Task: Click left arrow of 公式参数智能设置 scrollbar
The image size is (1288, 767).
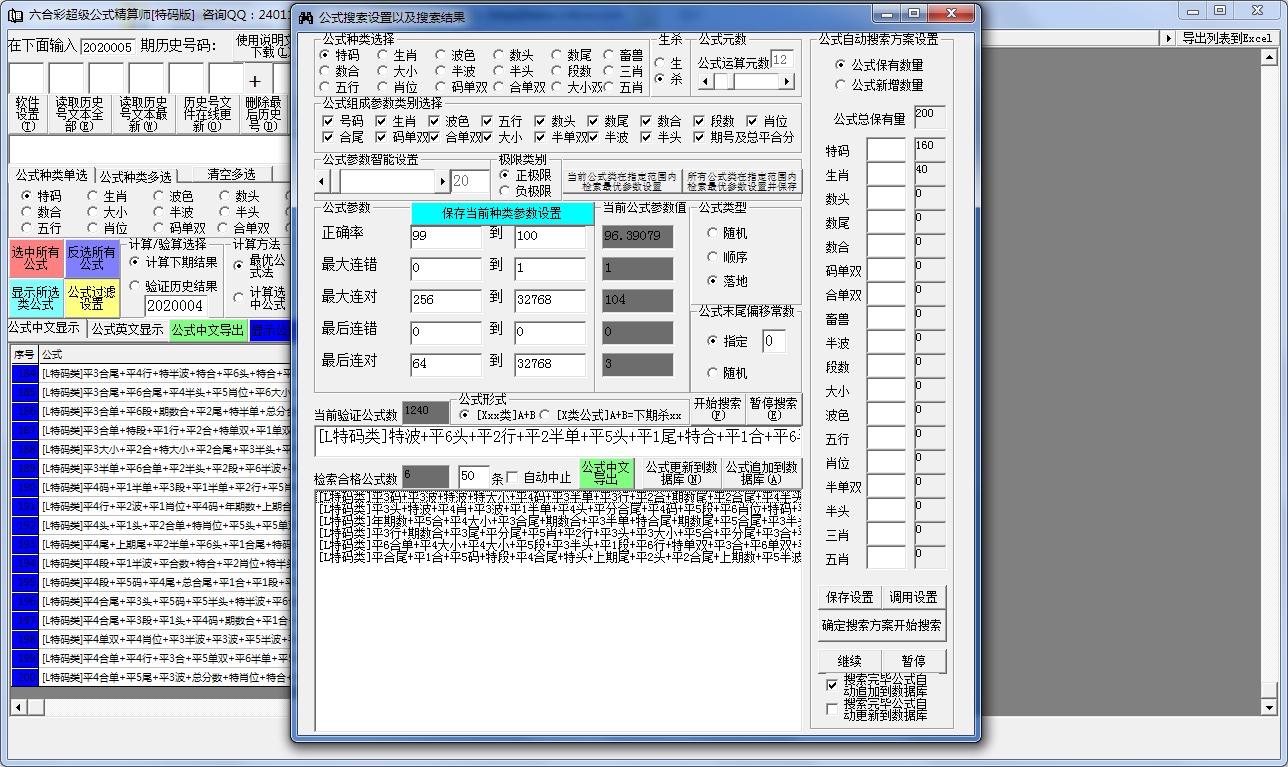Action: coord(322,181)
